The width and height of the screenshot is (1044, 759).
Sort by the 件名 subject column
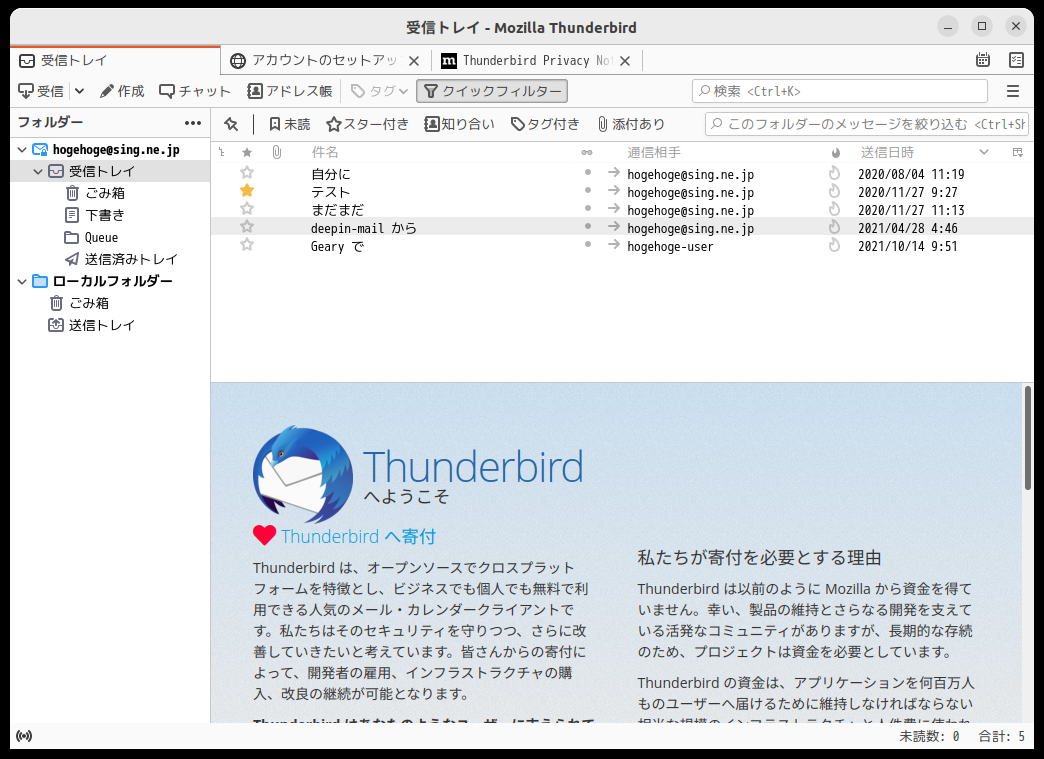[325, 152]
